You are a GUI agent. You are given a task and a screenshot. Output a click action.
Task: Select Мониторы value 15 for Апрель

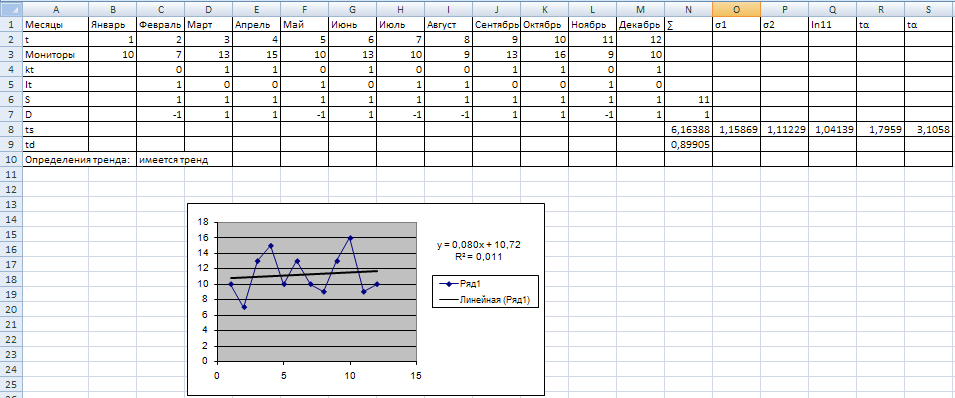pos(256,54)
